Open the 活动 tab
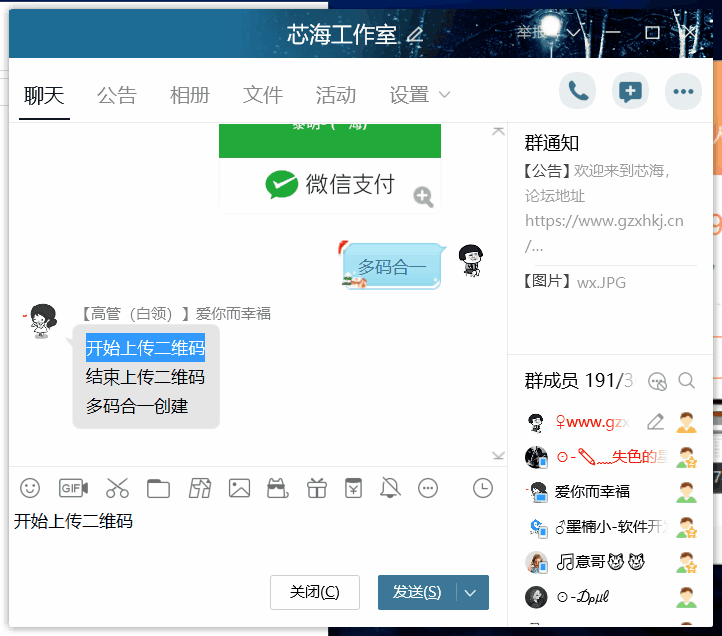This screenshot has width=722, height=636. [x=336, y=96]
